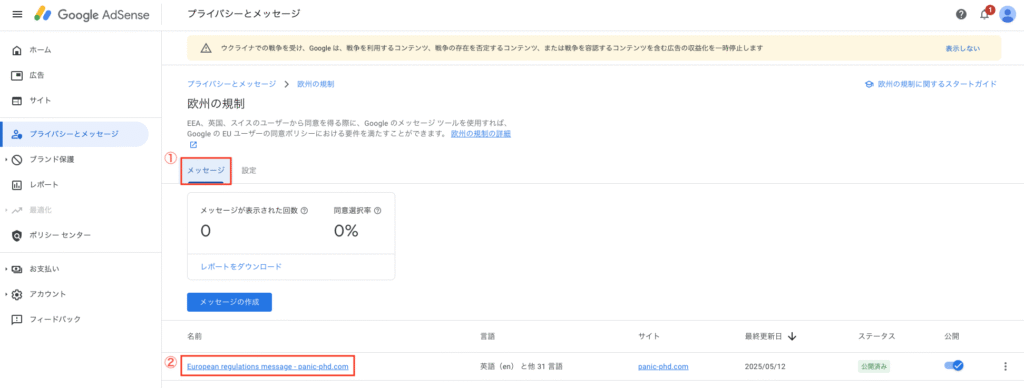Click the 言語 column header

click(x=487, y=336)
